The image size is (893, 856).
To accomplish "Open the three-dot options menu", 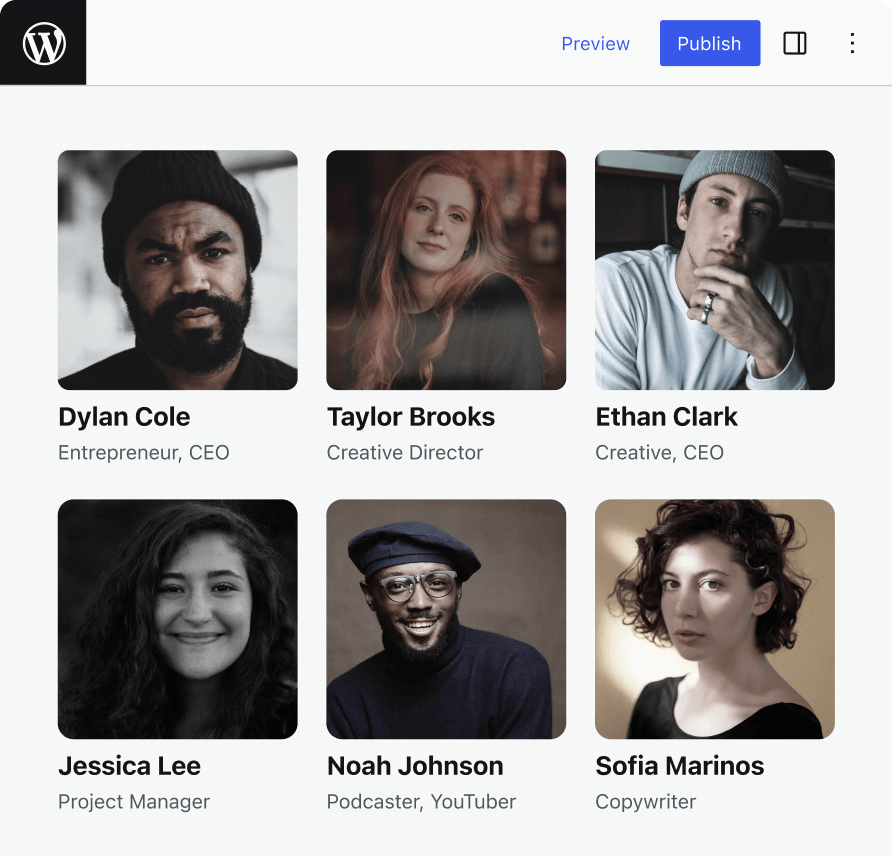I will [852, 43].
